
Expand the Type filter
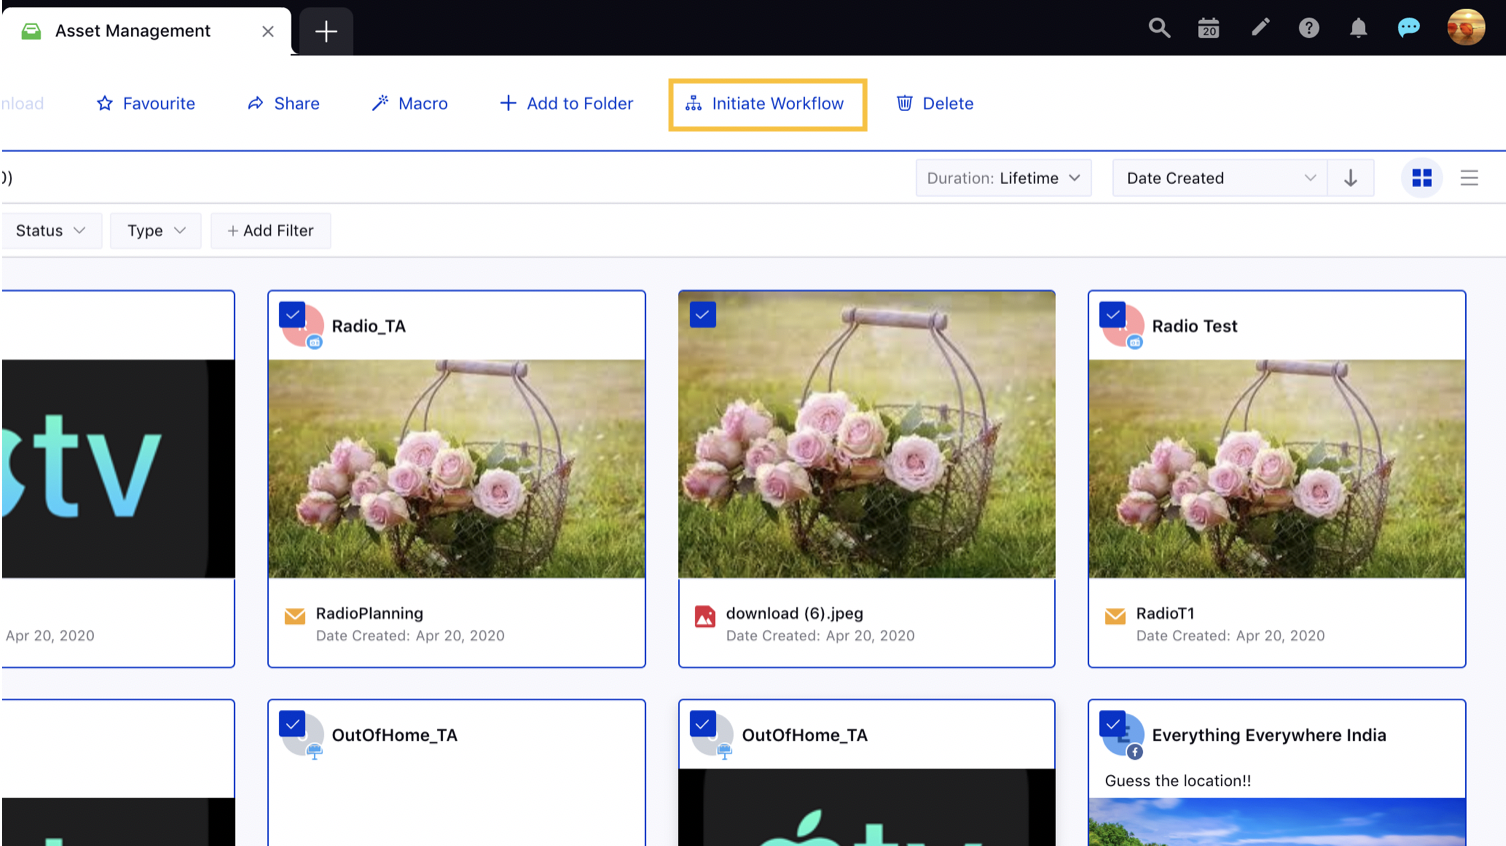[x=156, y=230]
